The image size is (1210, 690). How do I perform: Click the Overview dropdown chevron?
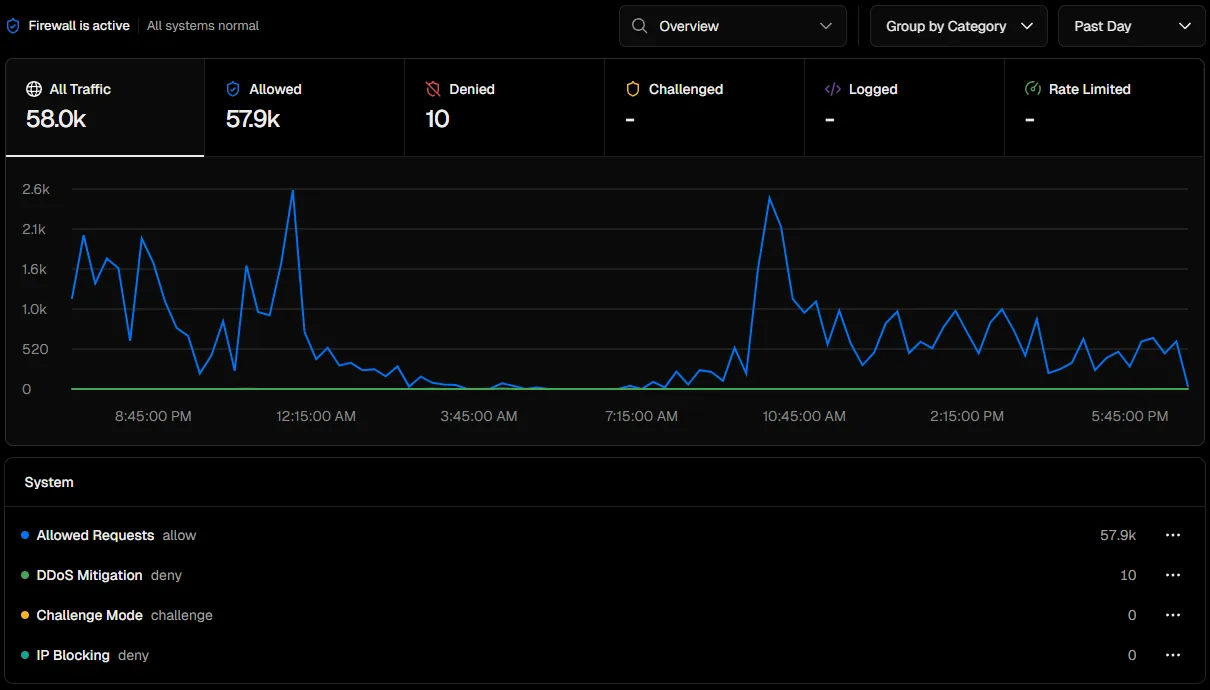tap(826, 26)
